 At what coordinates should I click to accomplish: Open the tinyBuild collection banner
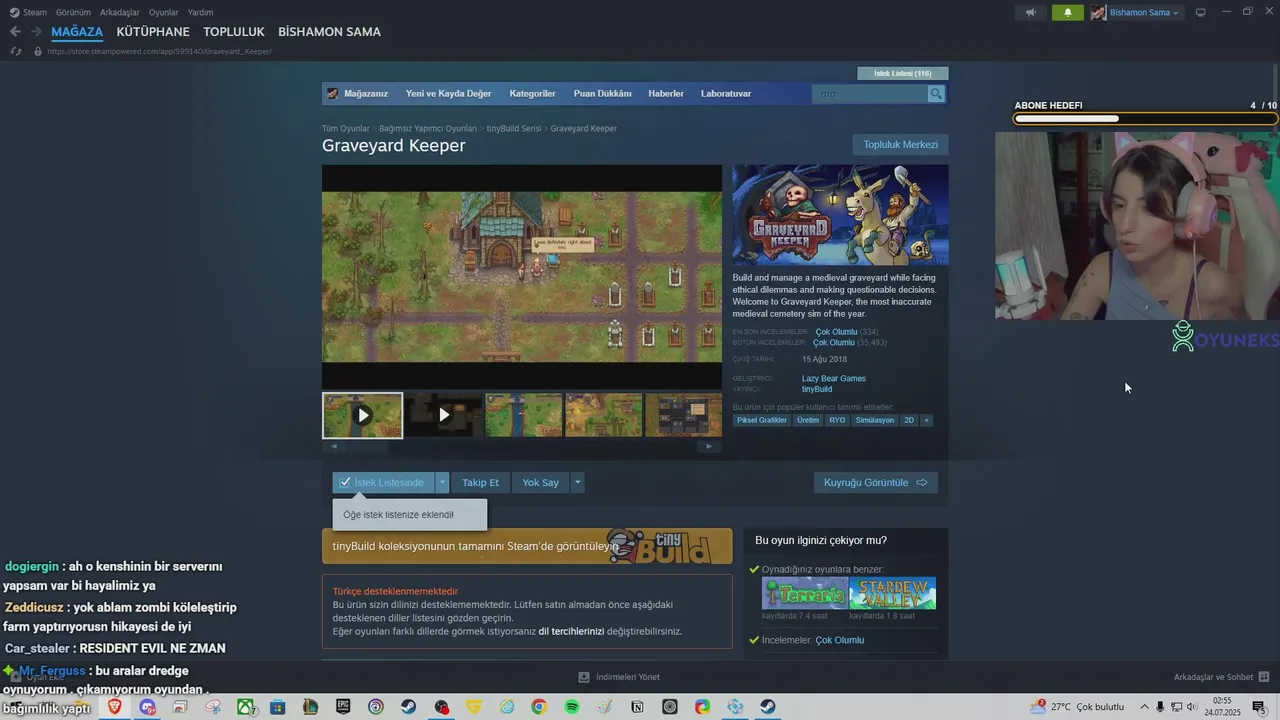click(527, 546)
